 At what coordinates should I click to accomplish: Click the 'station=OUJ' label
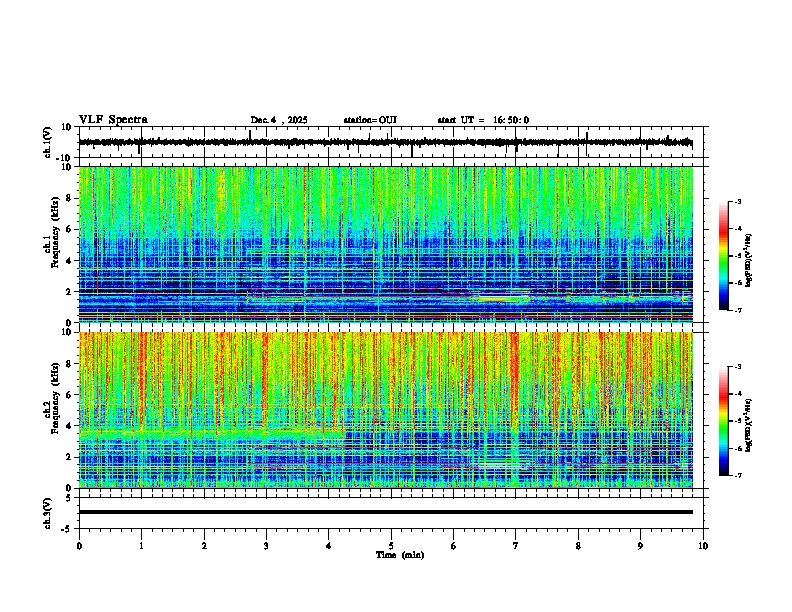pyautogui.click(x=370, y=120)
